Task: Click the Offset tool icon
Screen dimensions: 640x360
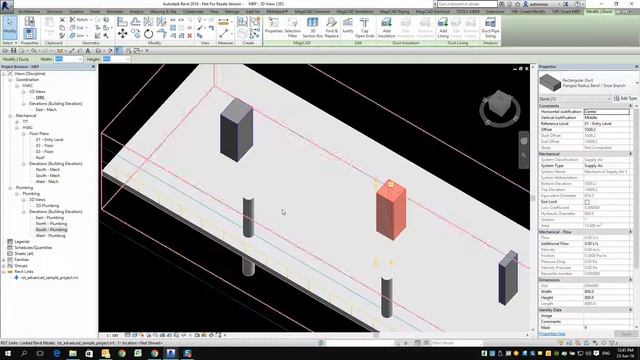Action: click(135, 22)
